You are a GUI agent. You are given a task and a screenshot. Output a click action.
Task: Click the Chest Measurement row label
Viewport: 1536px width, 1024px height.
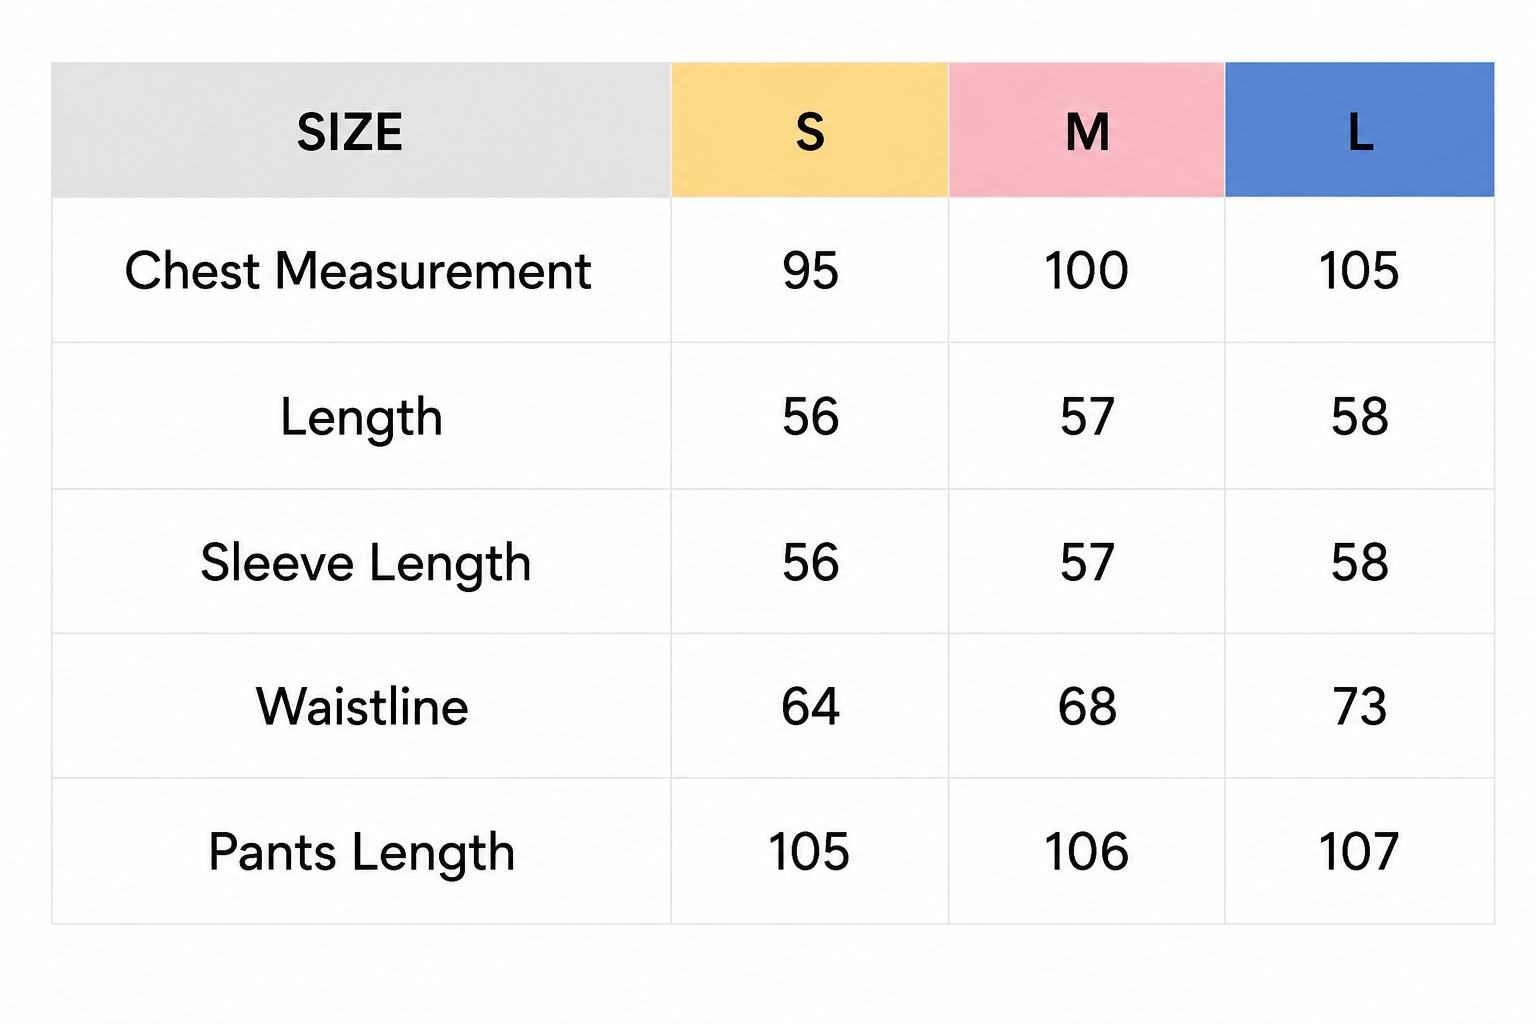(358, 271)
